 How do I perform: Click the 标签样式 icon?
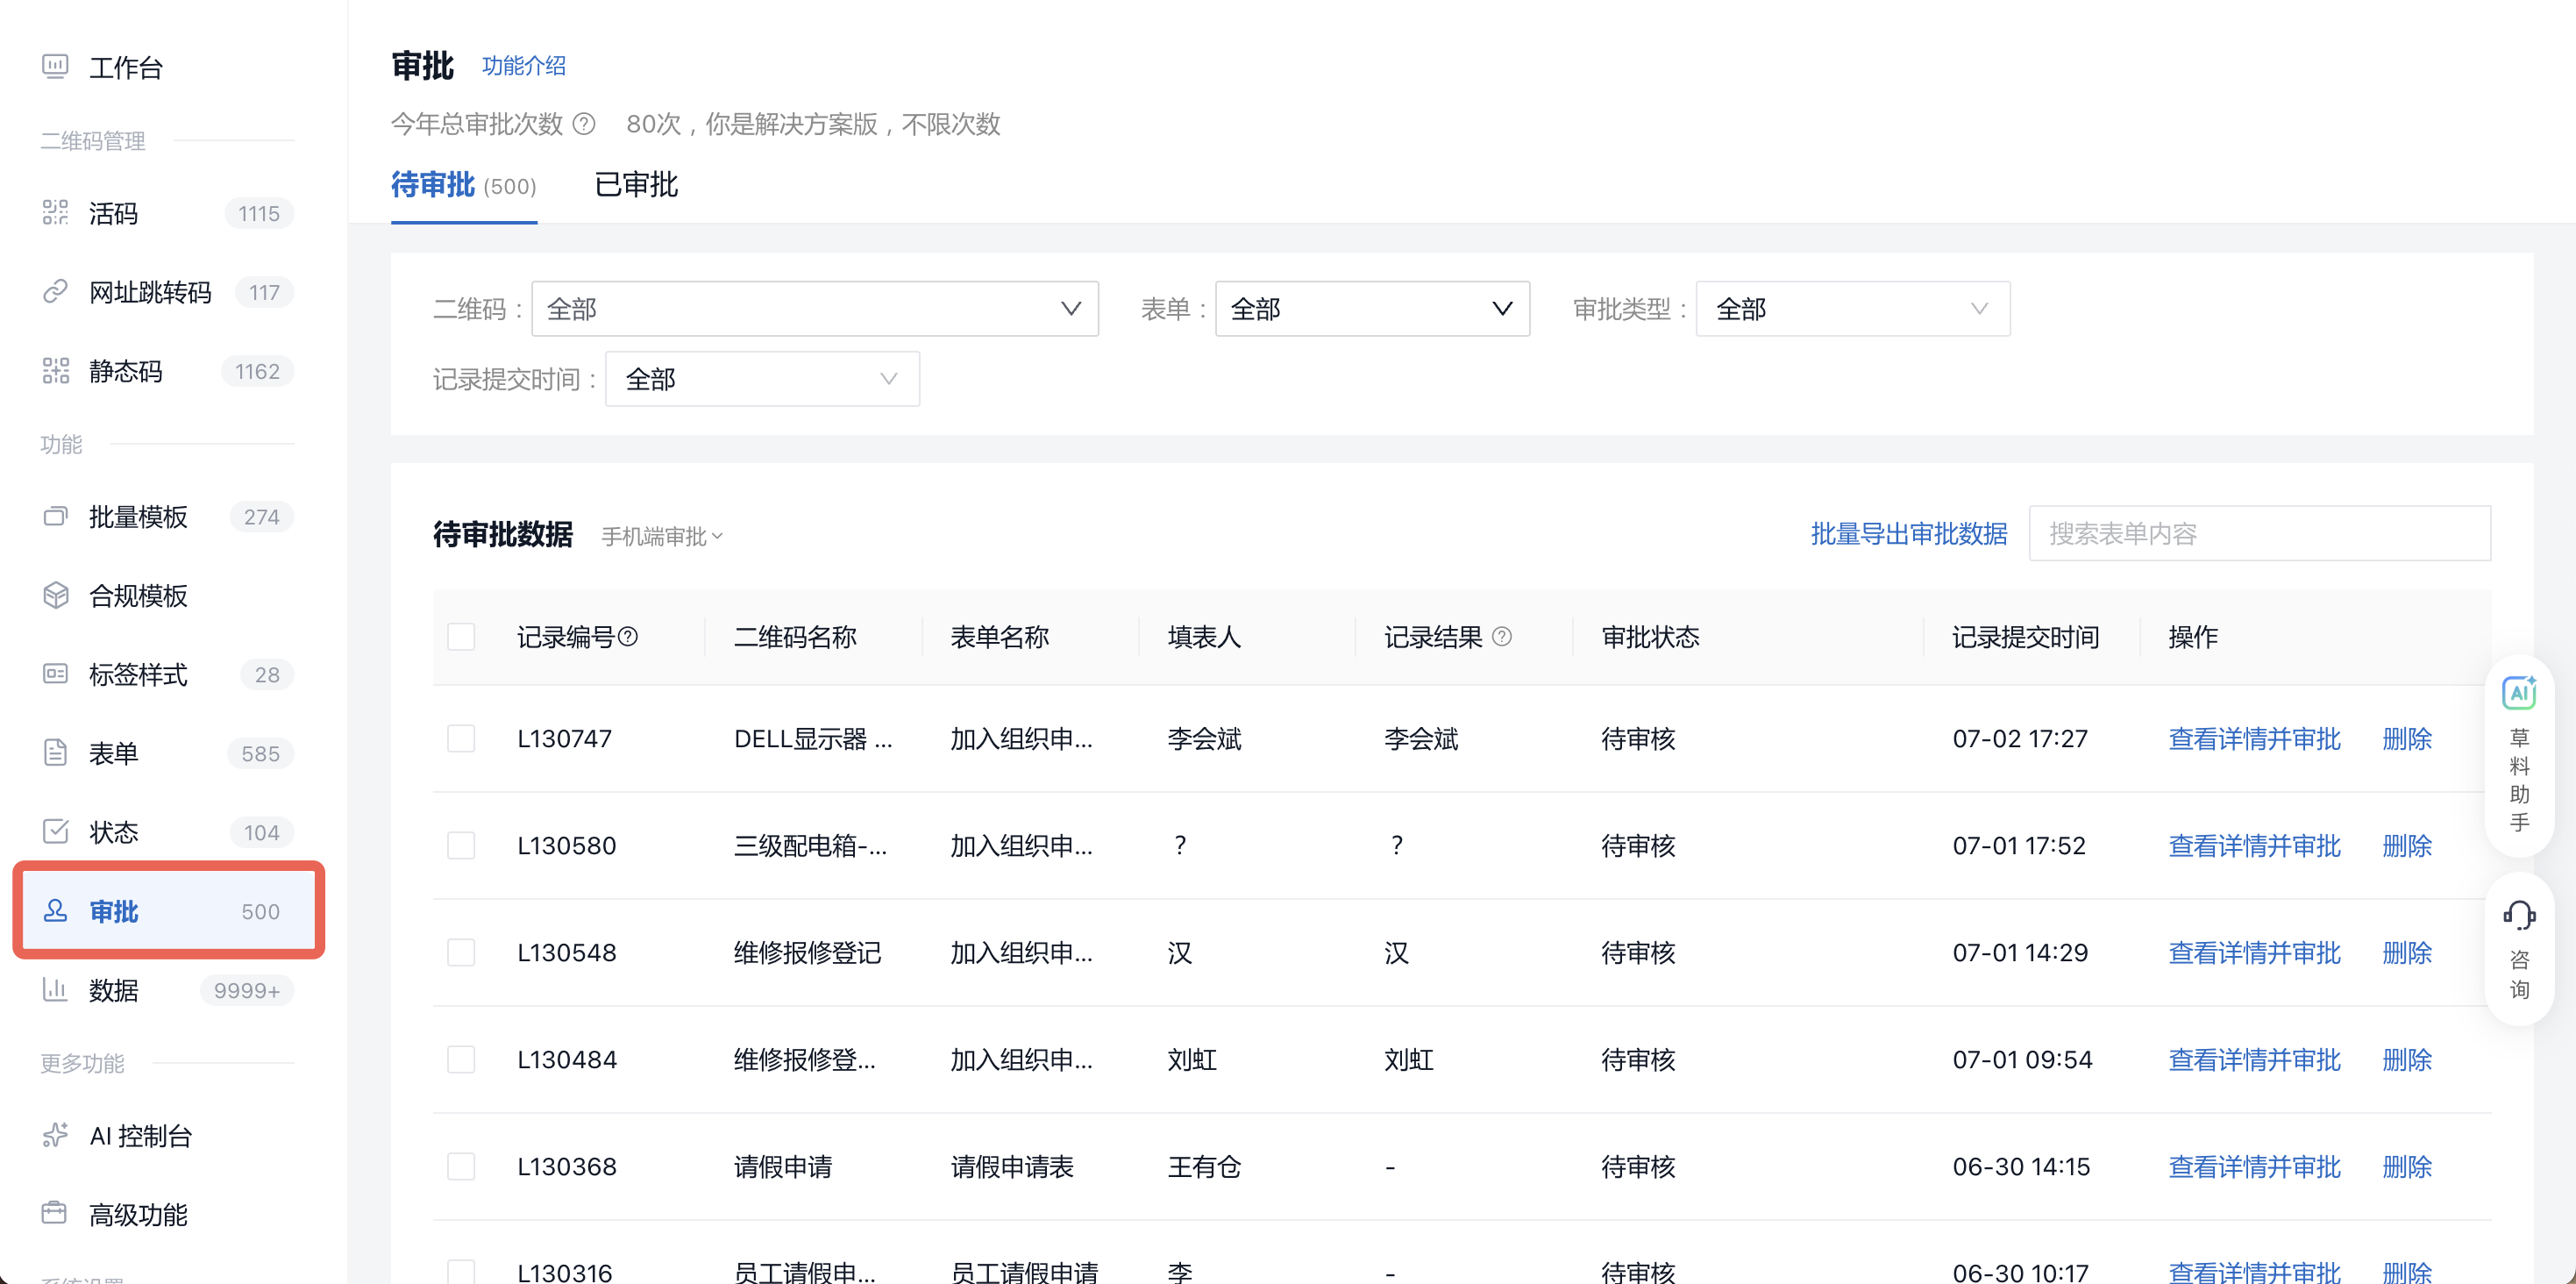(55, 674)
